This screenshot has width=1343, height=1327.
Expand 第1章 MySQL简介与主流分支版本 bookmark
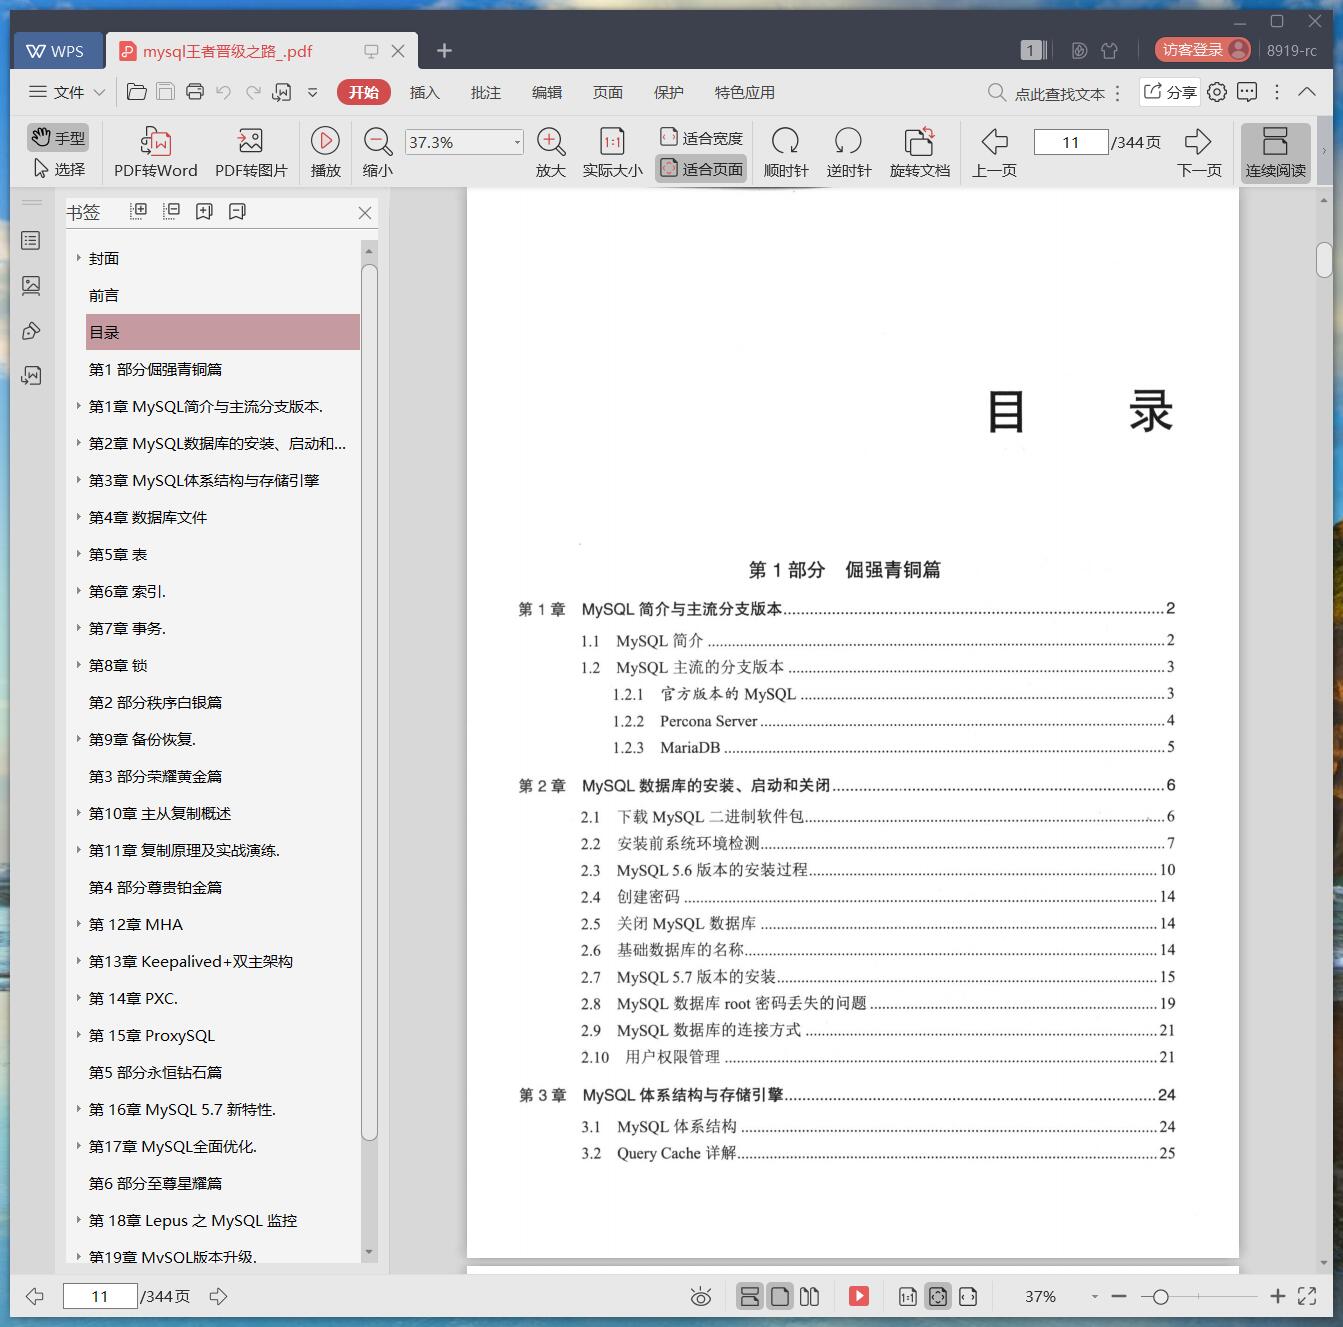tap(78, 406)
